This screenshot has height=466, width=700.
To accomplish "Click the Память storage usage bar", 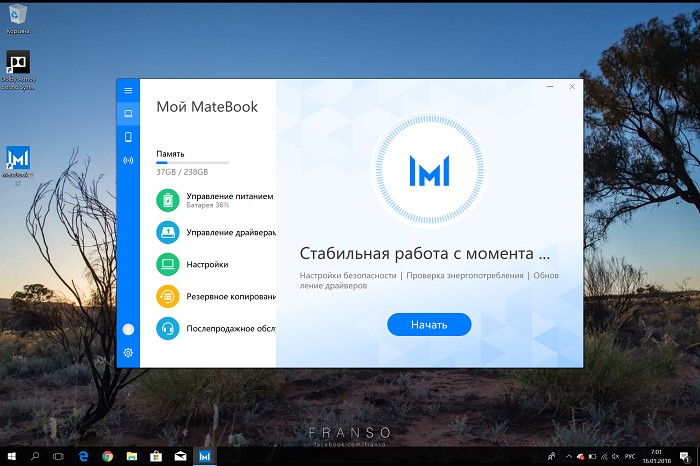I will [x=192, y=162].
